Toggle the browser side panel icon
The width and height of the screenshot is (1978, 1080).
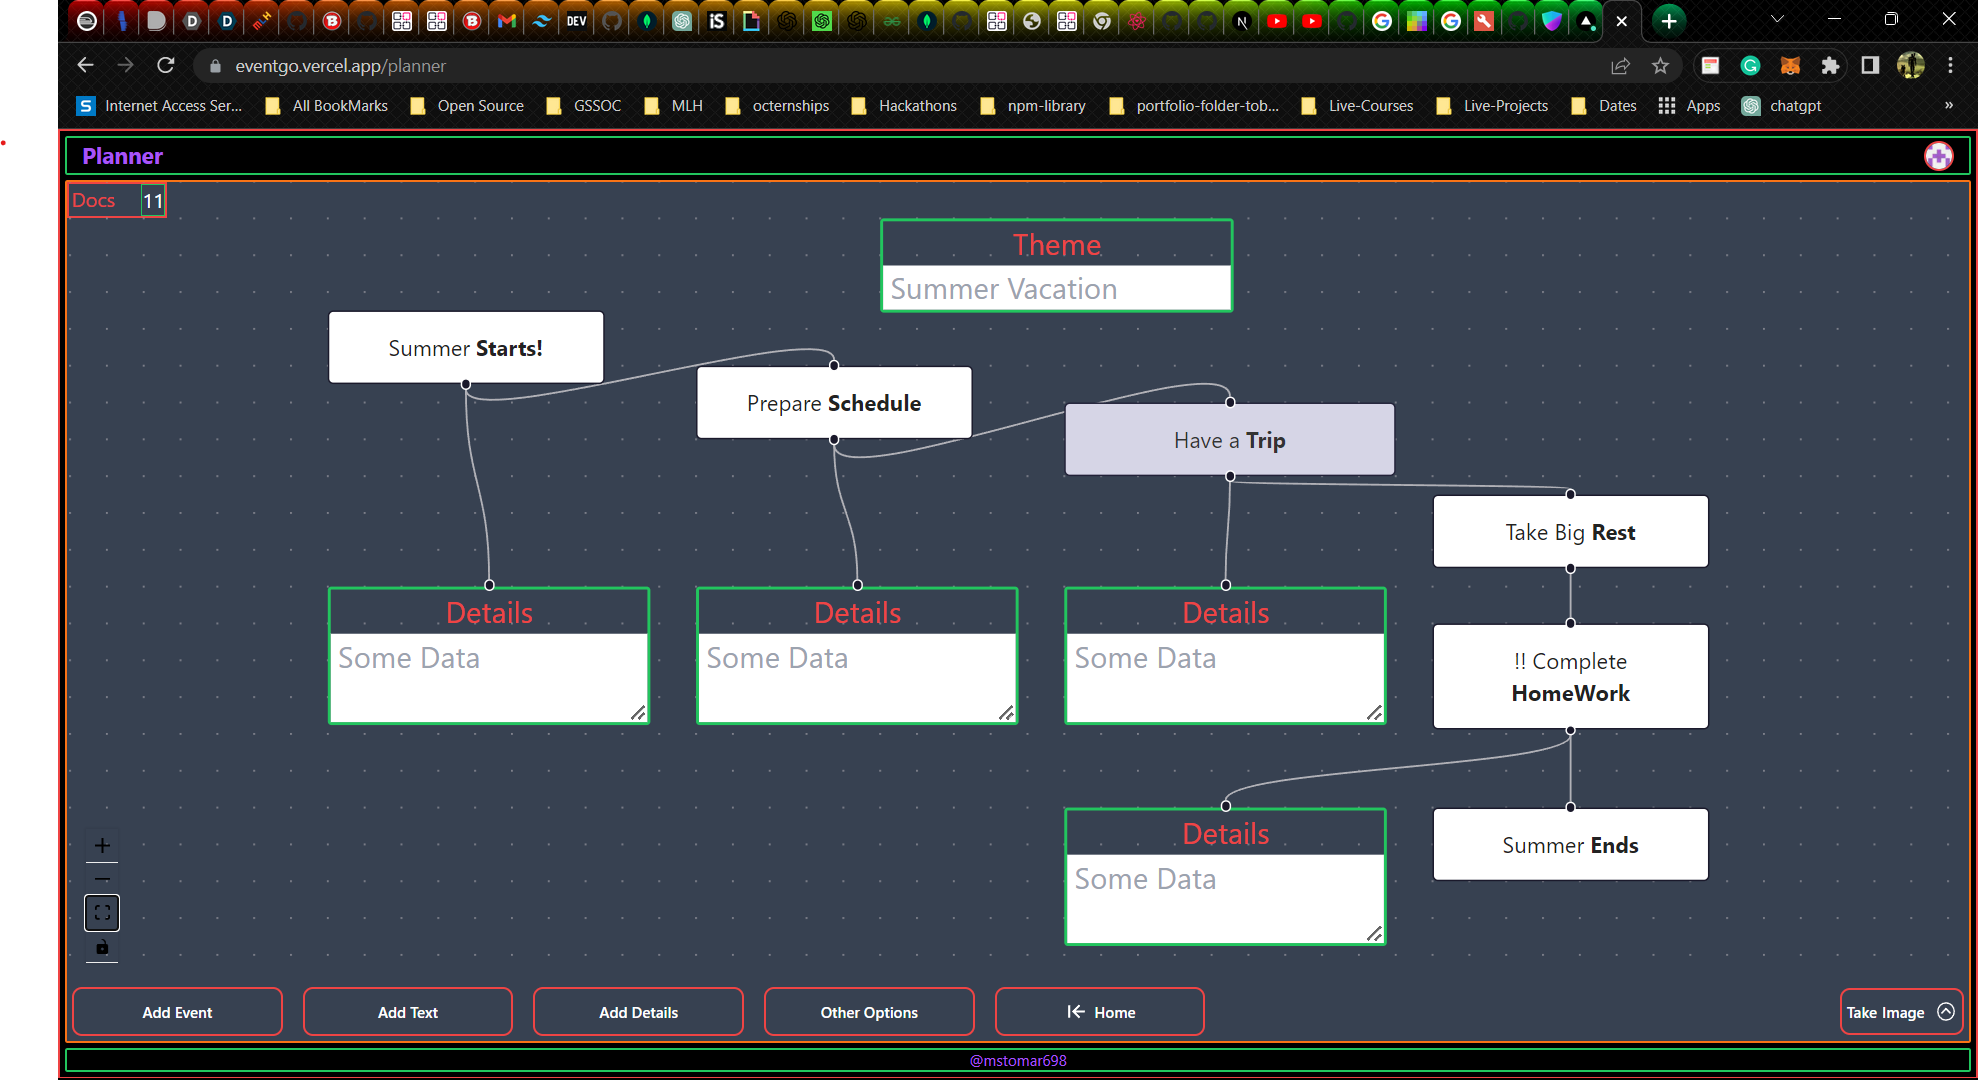tap(1870, 66)
